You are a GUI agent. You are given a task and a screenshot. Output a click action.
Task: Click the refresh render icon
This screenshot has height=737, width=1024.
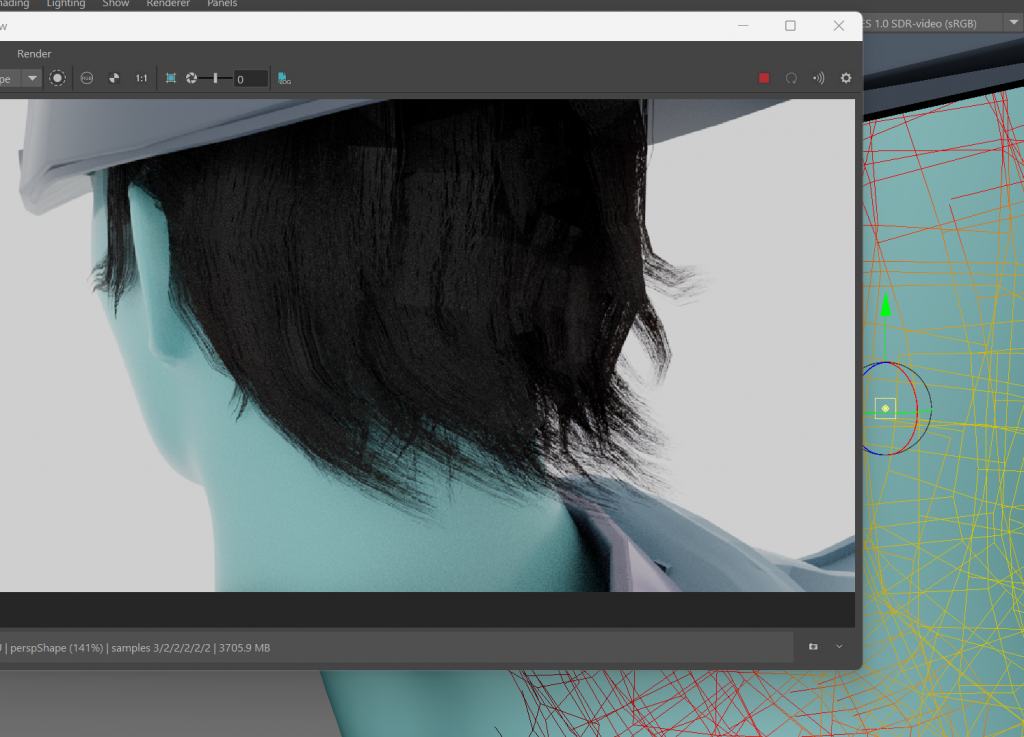[791, 78]
